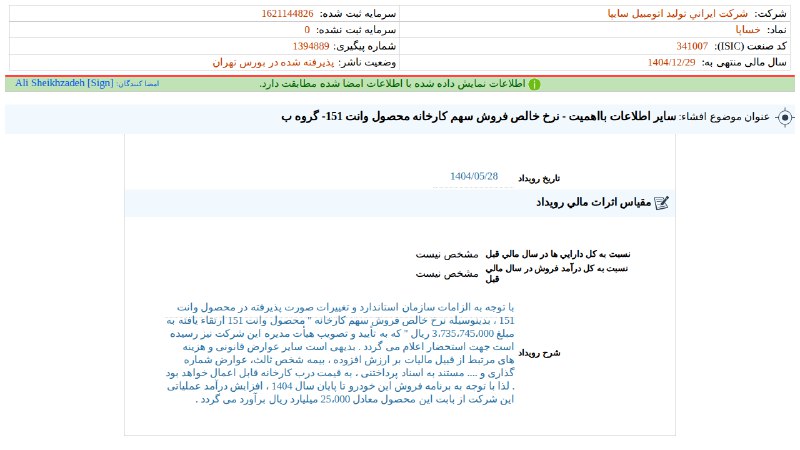800x450 pixels.
Task: Click the unregistered capital value 0
Action: [x=307, y=30]
